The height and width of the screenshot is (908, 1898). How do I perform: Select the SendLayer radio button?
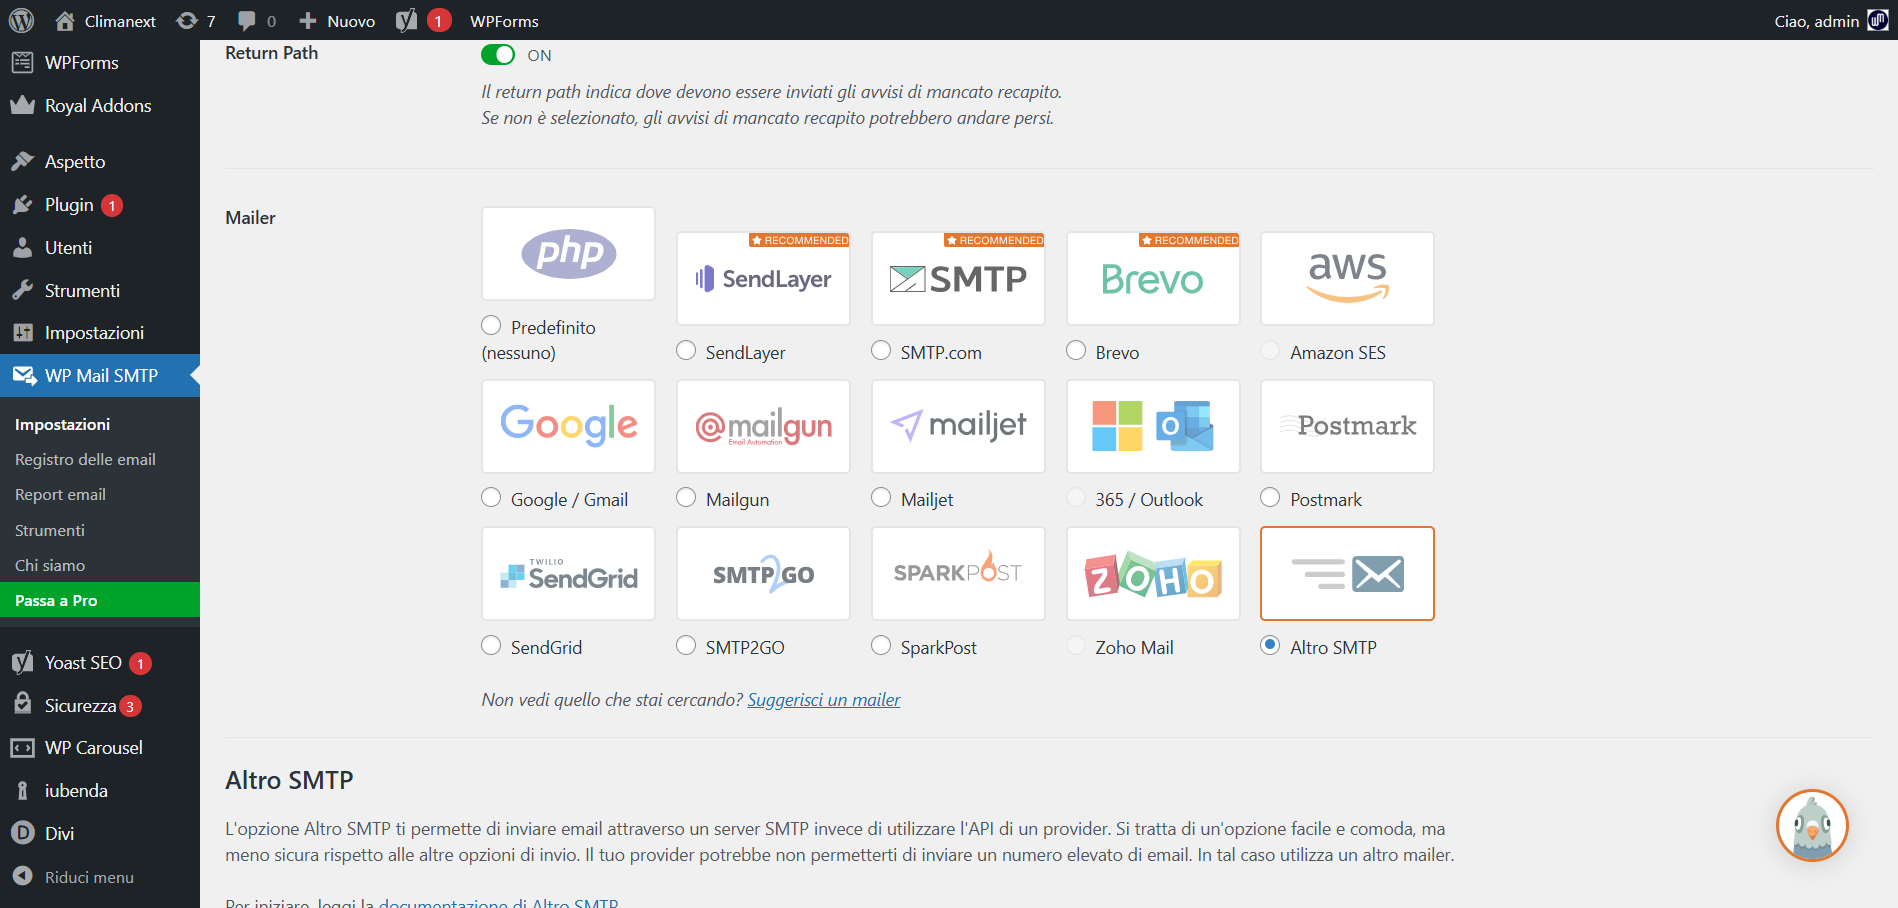[686, 350]
